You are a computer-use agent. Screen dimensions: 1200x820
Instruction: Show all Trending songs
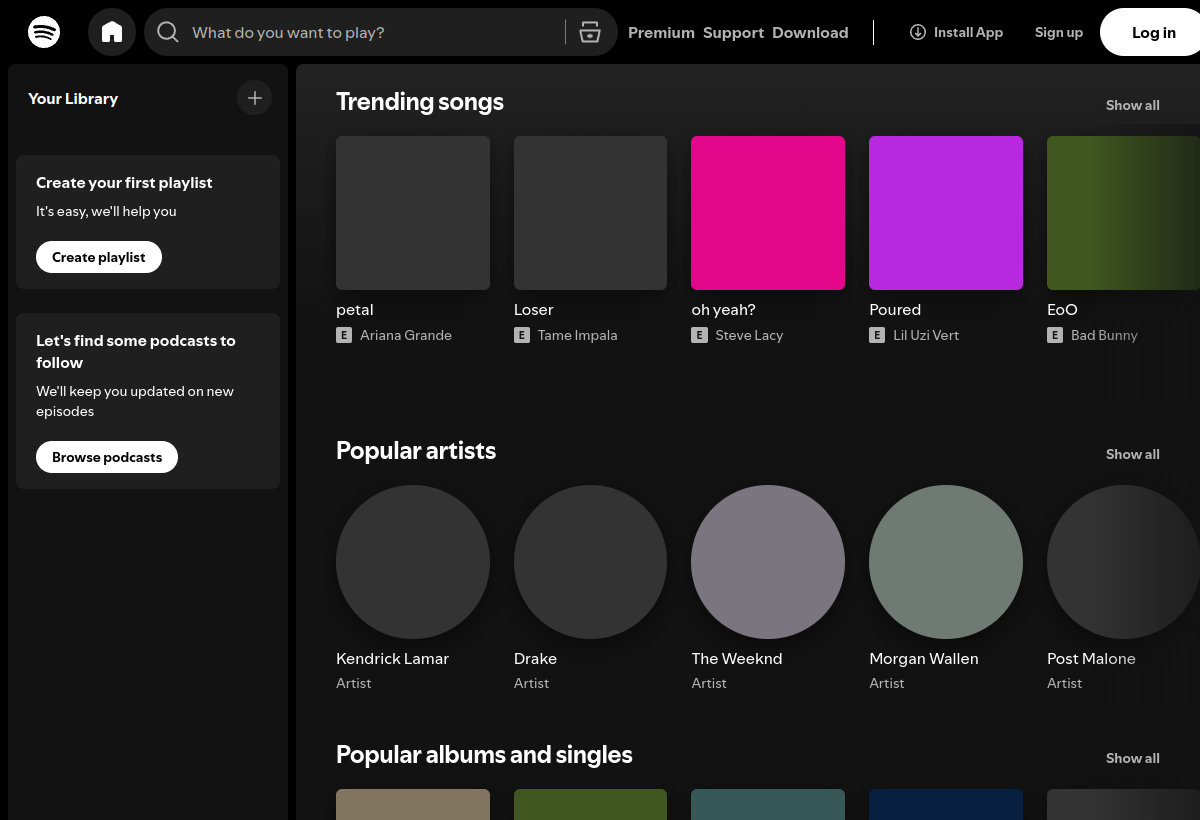pyautogui.click(x=1133, y=105)
